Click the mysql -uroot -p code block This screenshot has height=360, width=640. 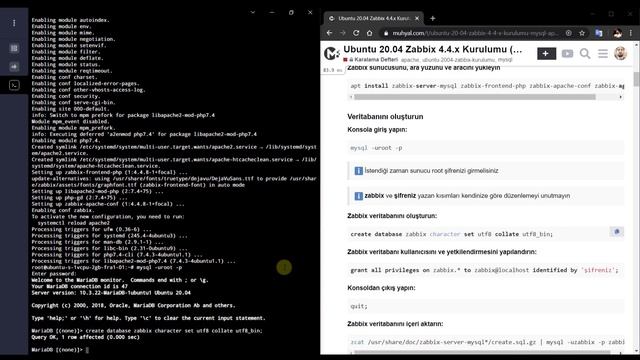[485, 148]
